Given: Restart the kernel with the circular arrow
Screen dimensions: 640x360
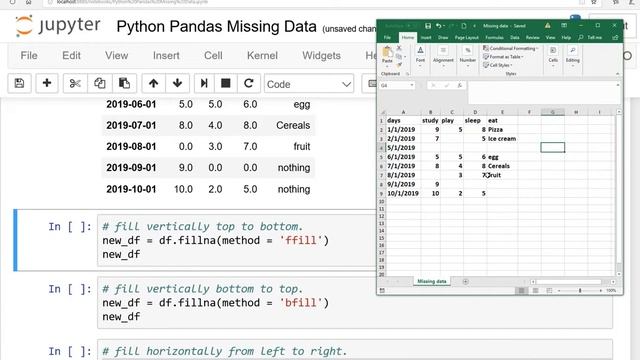Looking at the screenshot, I should [249, 84].
